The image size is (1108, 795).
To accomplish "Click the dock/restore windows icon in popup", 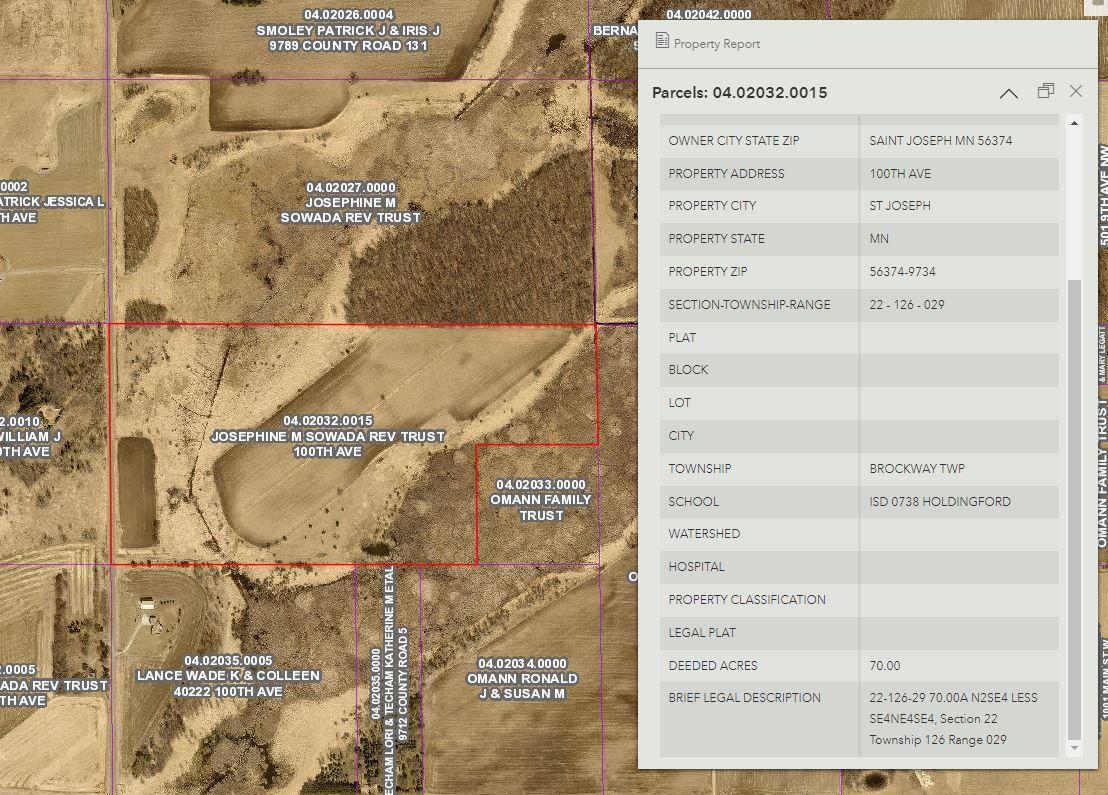I will (x=1045, y=91).
